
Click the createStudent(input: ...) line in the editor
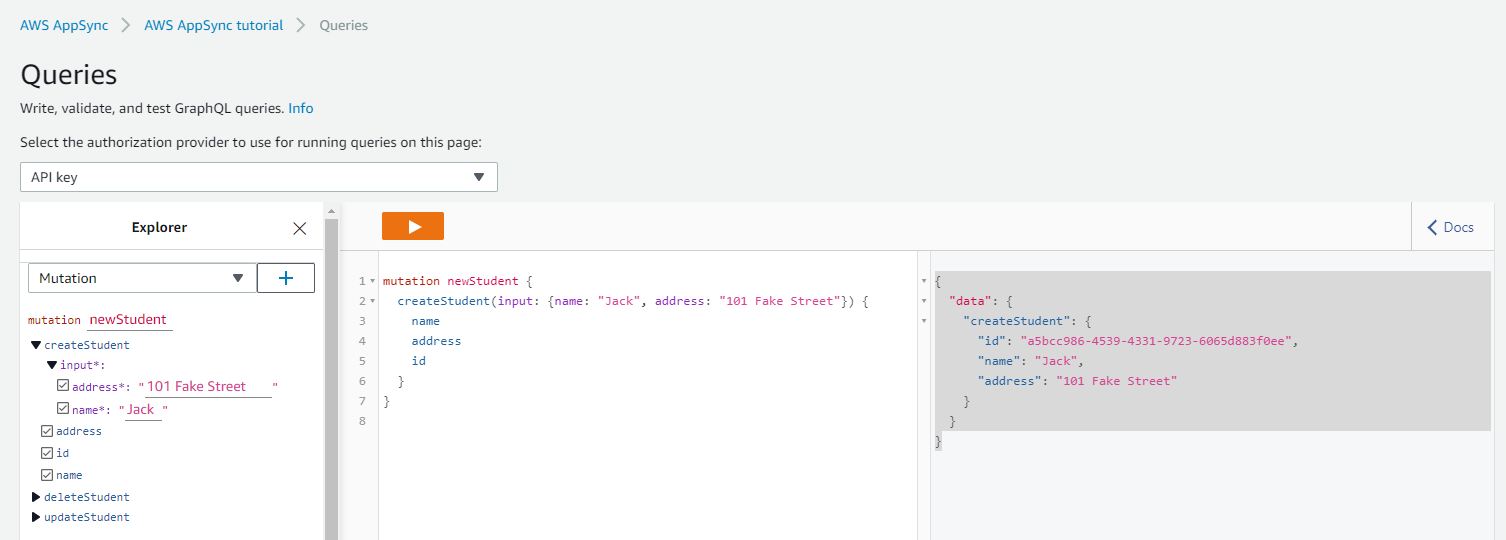(x=633, y=301)
